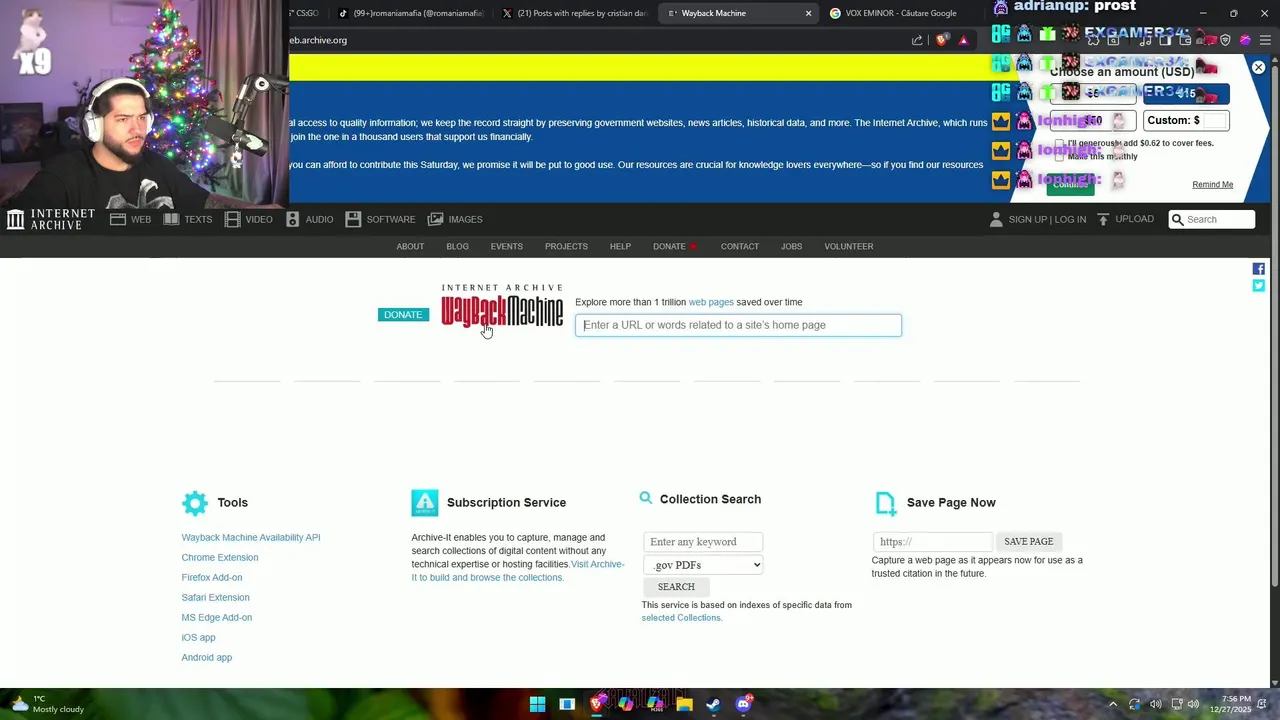Open the HELP menu item
Image resolution: width=1280 pixels, height=720 pixels.
coord(620,246)
